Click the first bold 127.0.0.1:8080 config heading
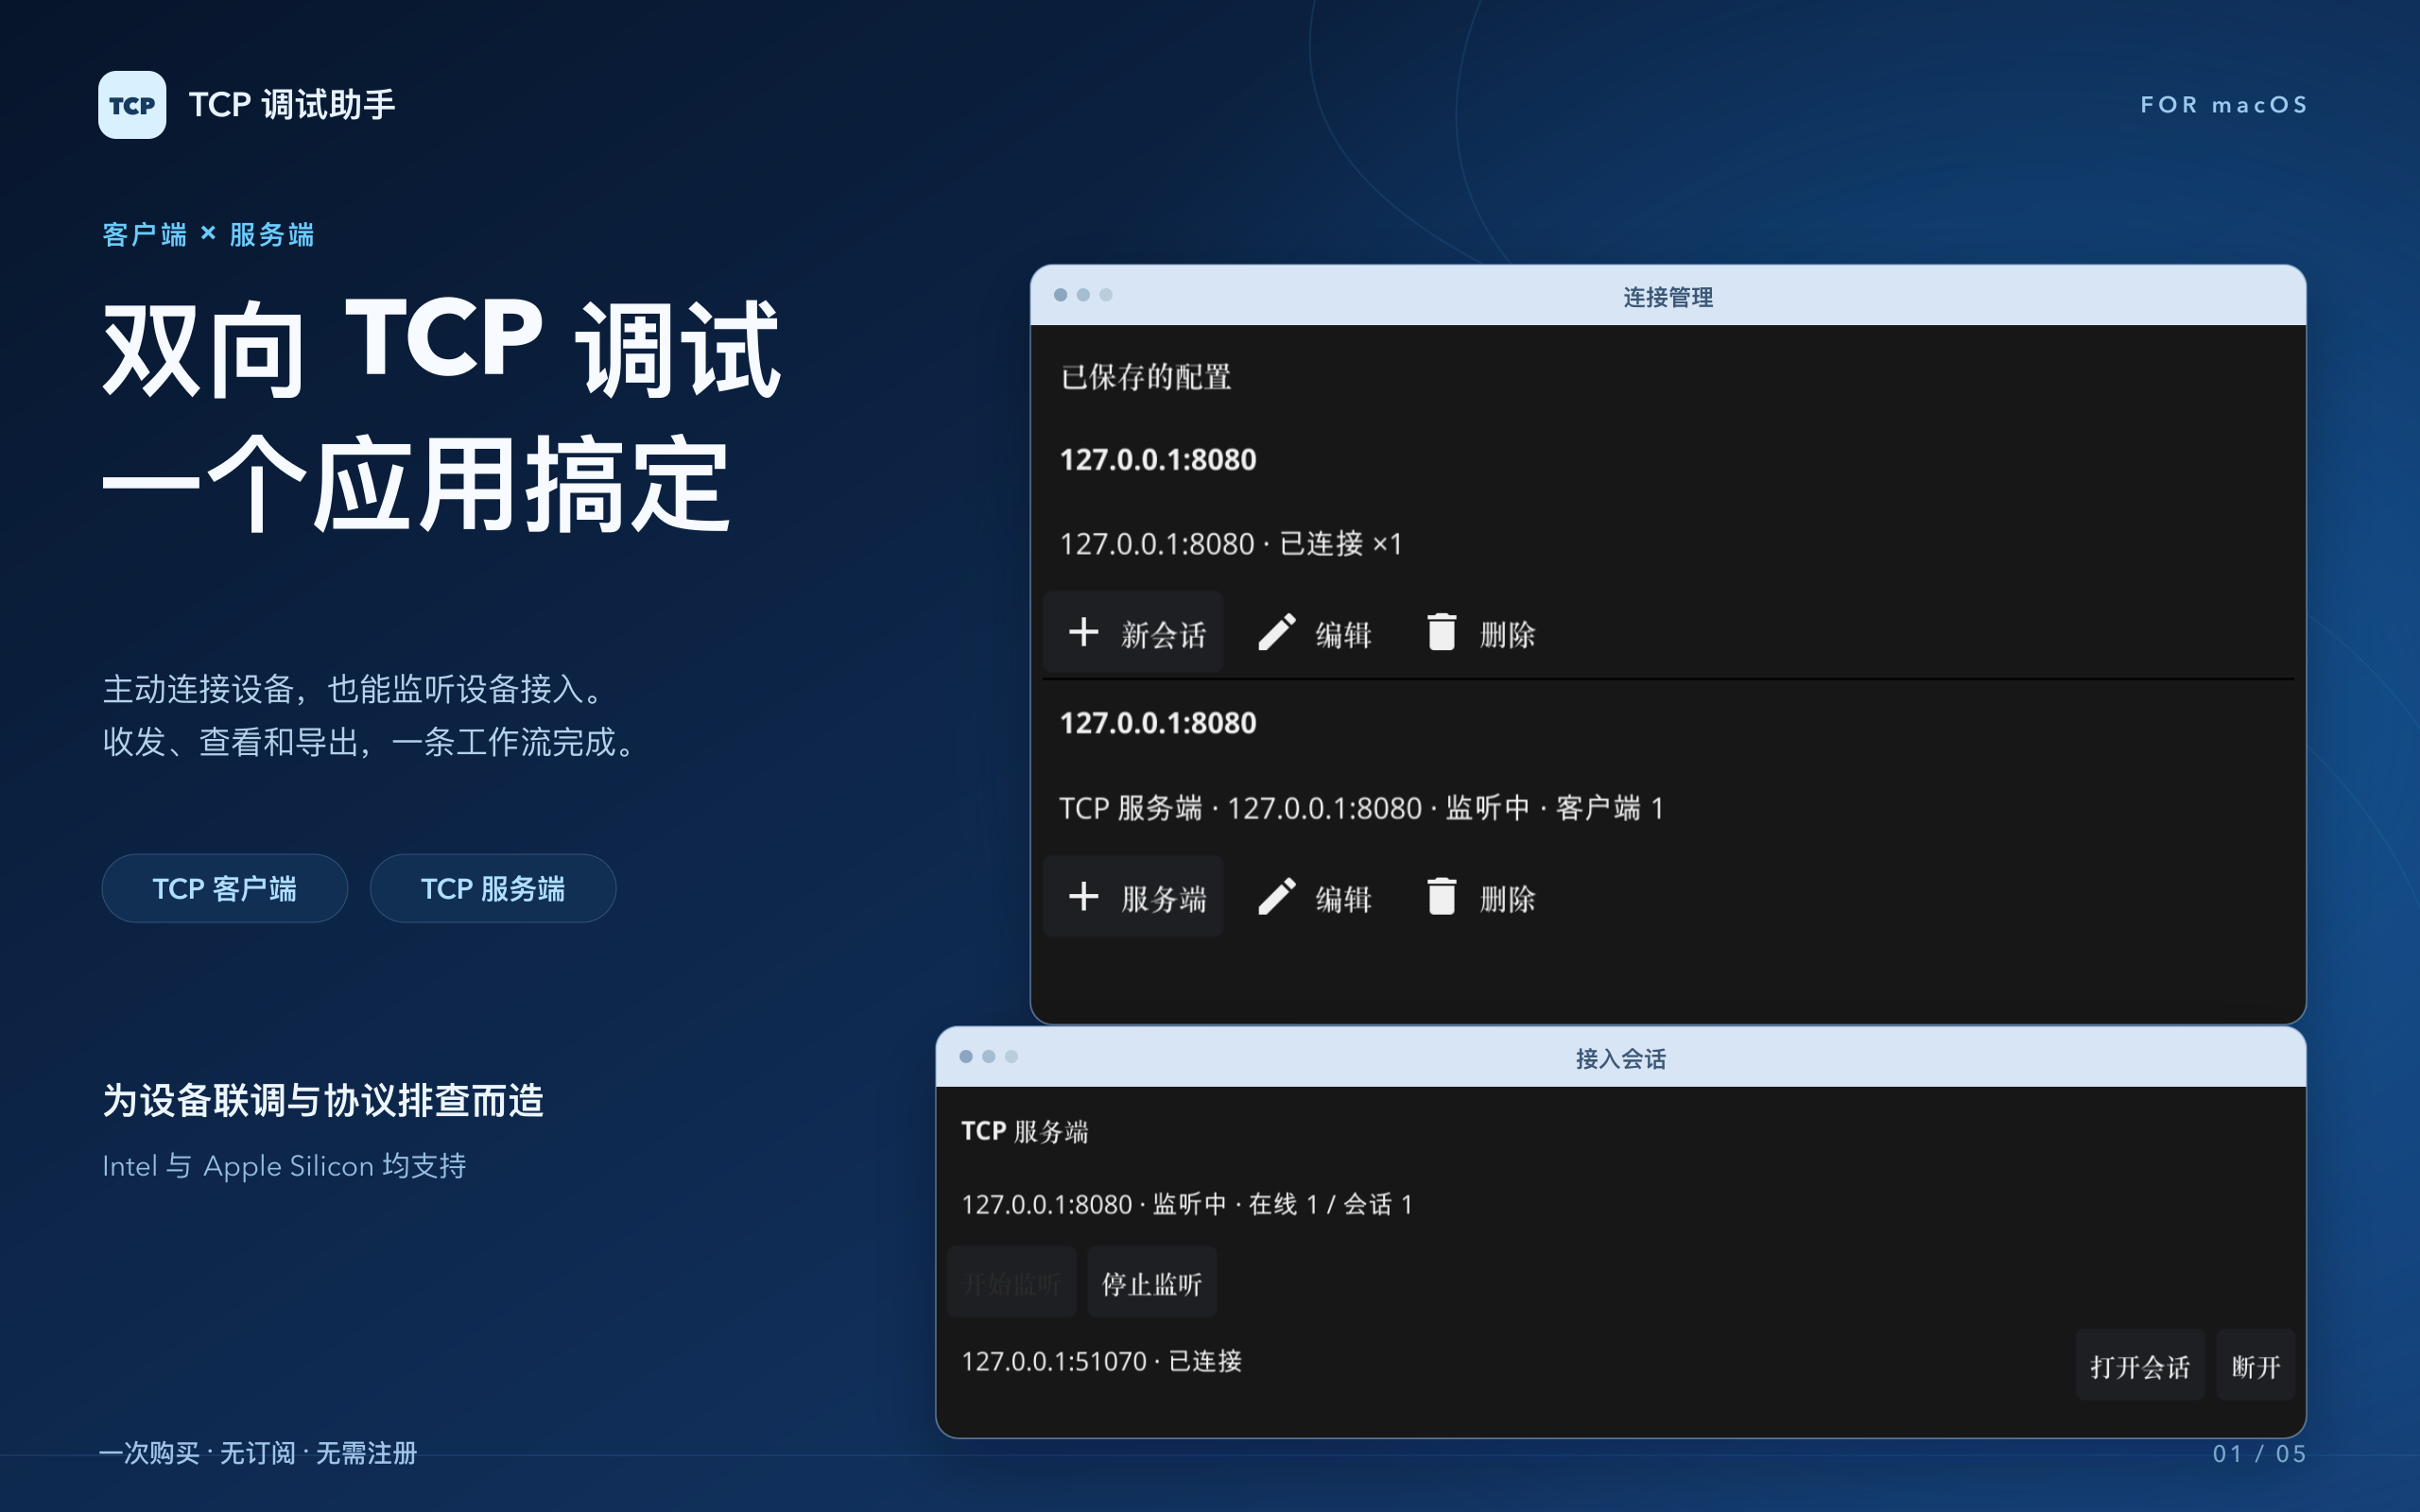This screenshot has width=2420, height=1512. pyautogui.click(x=1157, y=460)
